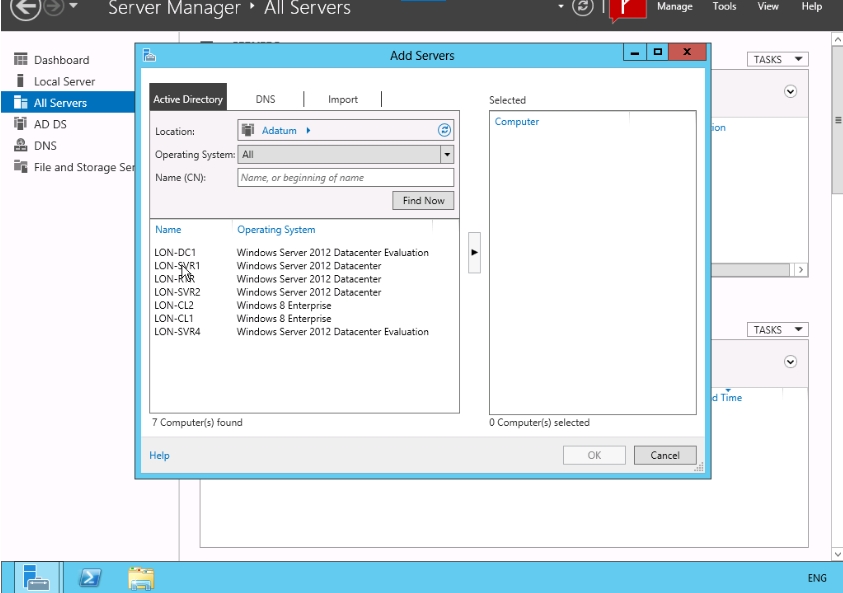Minimize the Add Servers dialog
The image size is (843, 593).
click(635, 52)
